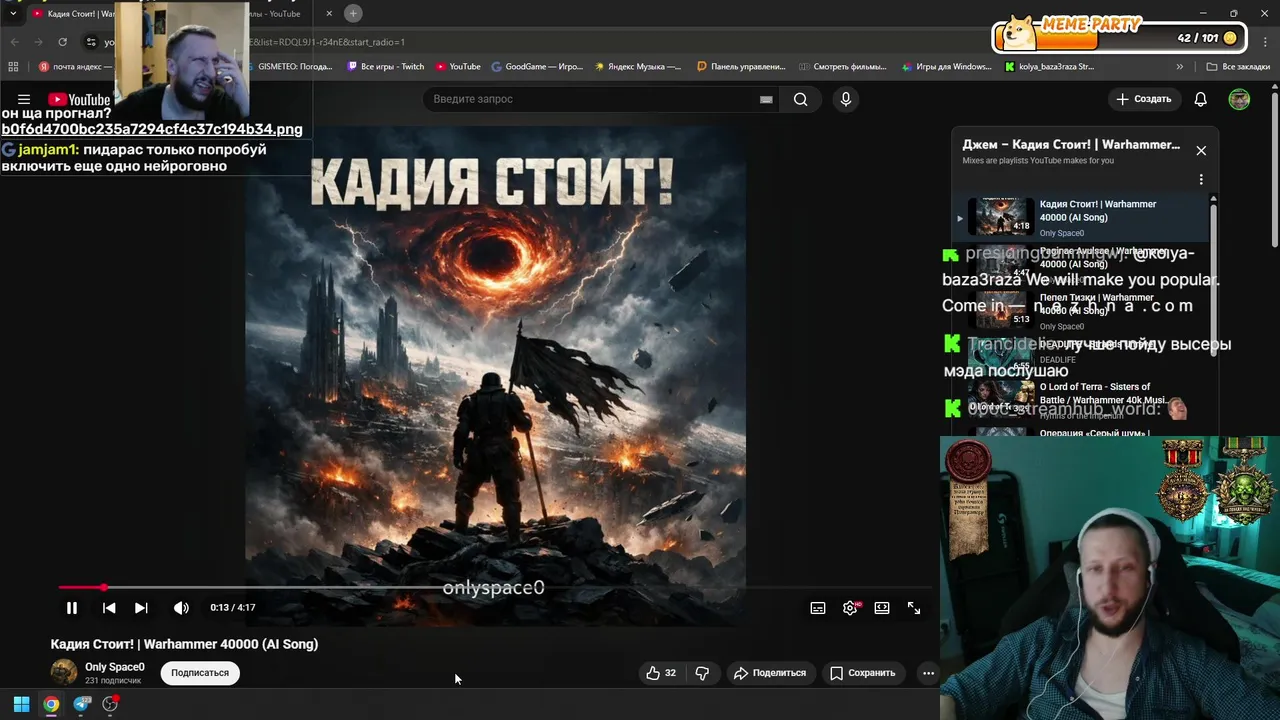The width and height of the screenshot is (1280, 720).
Task: Open YouTube notifications bell
Action: pos(1201,99)
